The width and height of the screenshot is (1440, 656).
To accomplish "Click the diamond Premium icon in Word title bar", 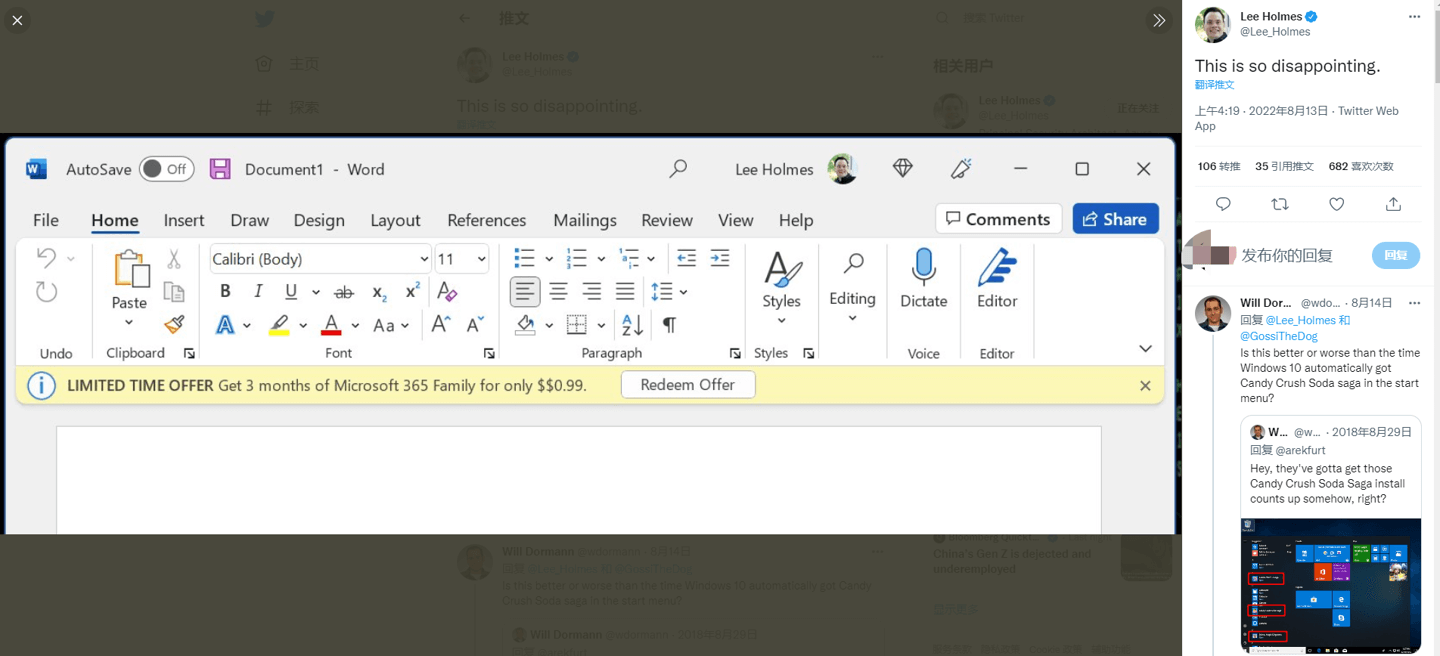I will pyautogui.click(x=902, y=169).
